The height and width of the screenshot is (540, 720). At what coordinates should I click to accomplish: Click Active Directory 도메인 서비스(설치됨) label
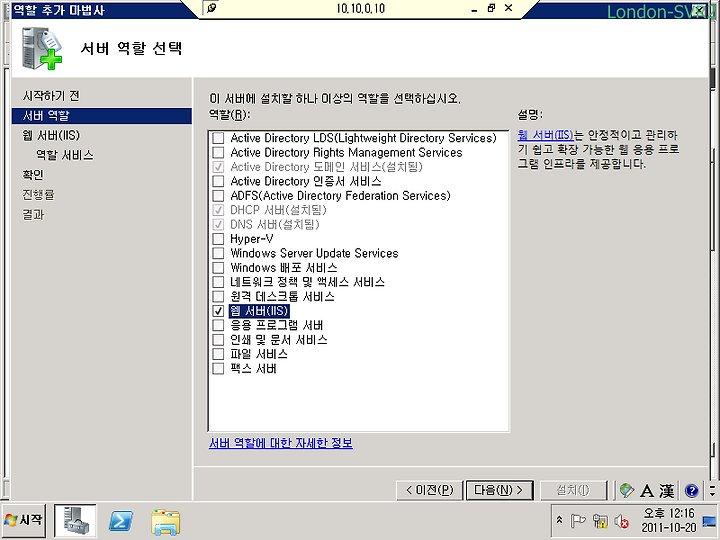[x=326, y=167]
